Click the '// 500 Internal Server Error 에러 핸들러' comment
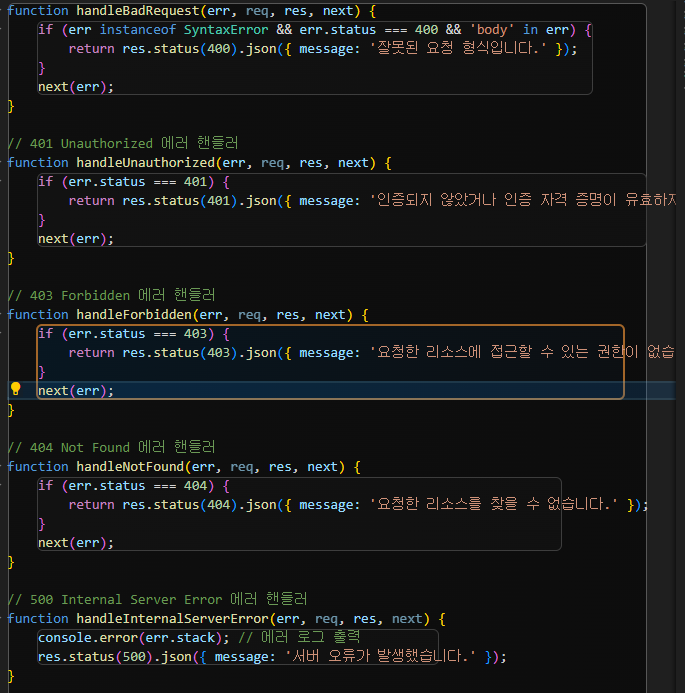The height and width of the screenshot is (693, 685). (157, 599)
